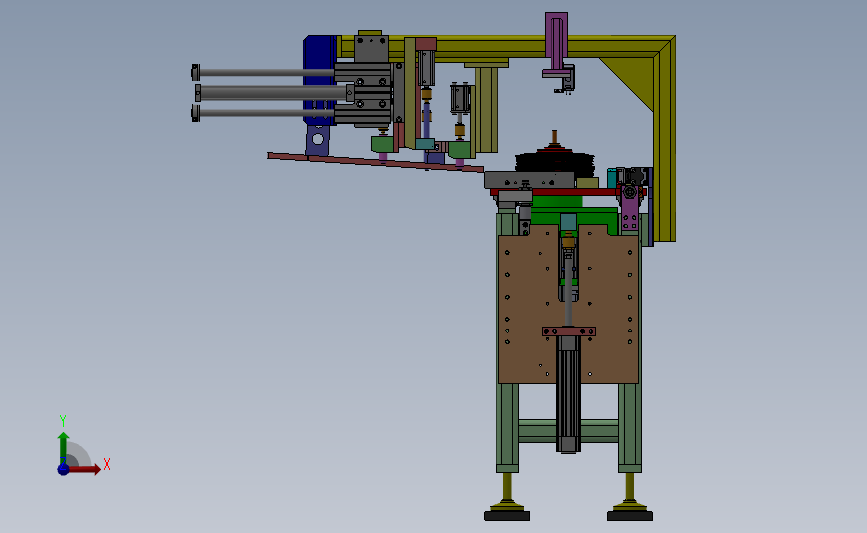Image resolution: width=867 pixels, height=533 pixels.
Task: Select the black cylinder body below the brown plate
Action: point(568,393)
